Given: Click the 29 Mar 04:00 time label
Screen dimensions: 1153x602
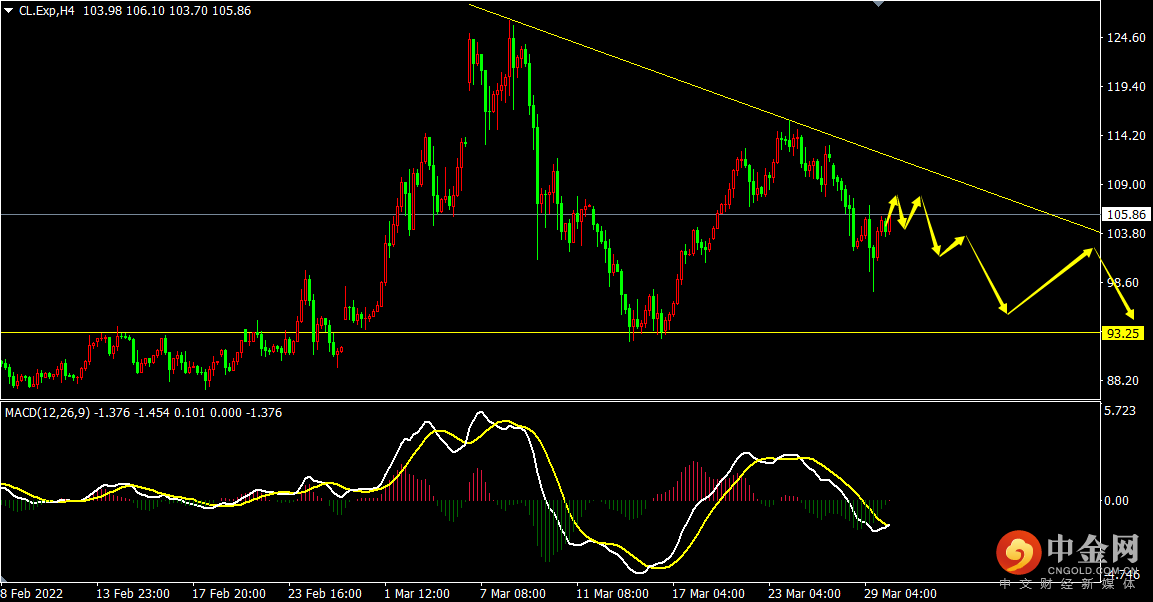Looking at the screenshot, I should pyautogui.click(x=900, y=593).
